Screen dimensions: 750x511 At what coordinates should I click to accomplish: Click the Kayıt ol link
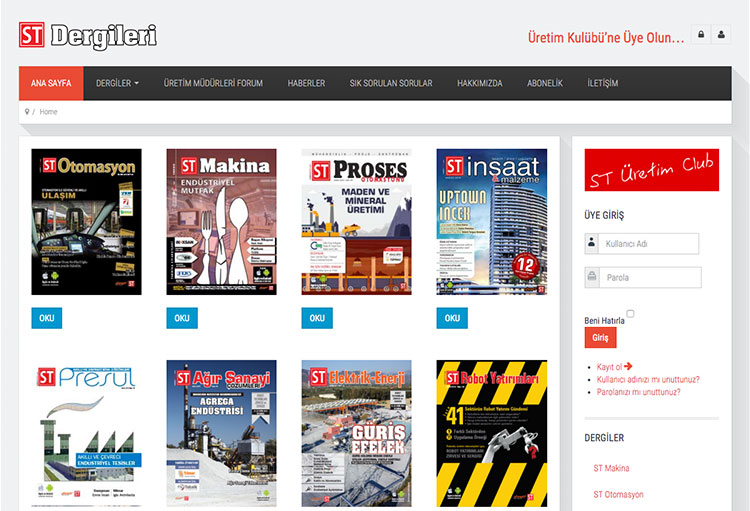pyautogui.click(x=609, y=367)
